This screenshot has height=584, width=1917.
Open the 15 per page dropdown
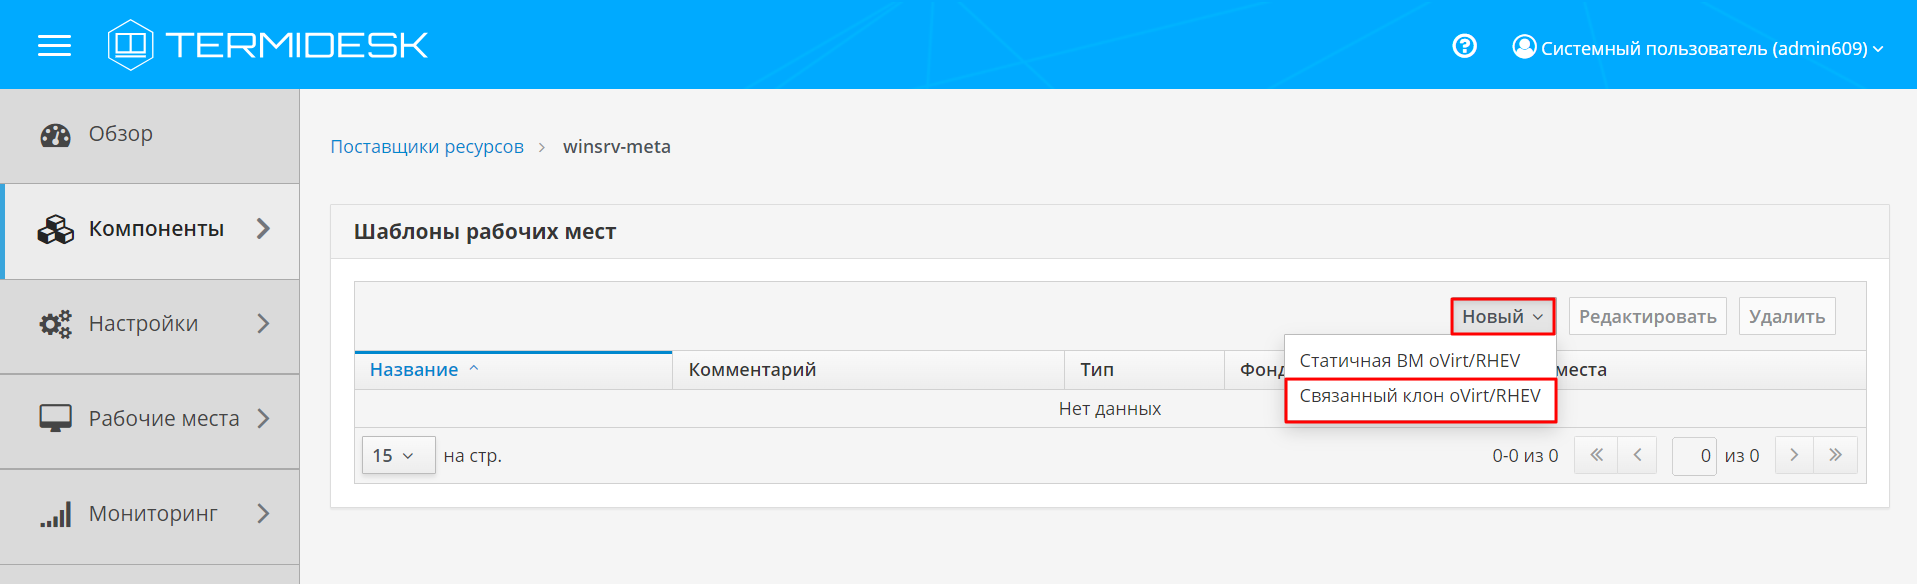click(x=398, y=455)
